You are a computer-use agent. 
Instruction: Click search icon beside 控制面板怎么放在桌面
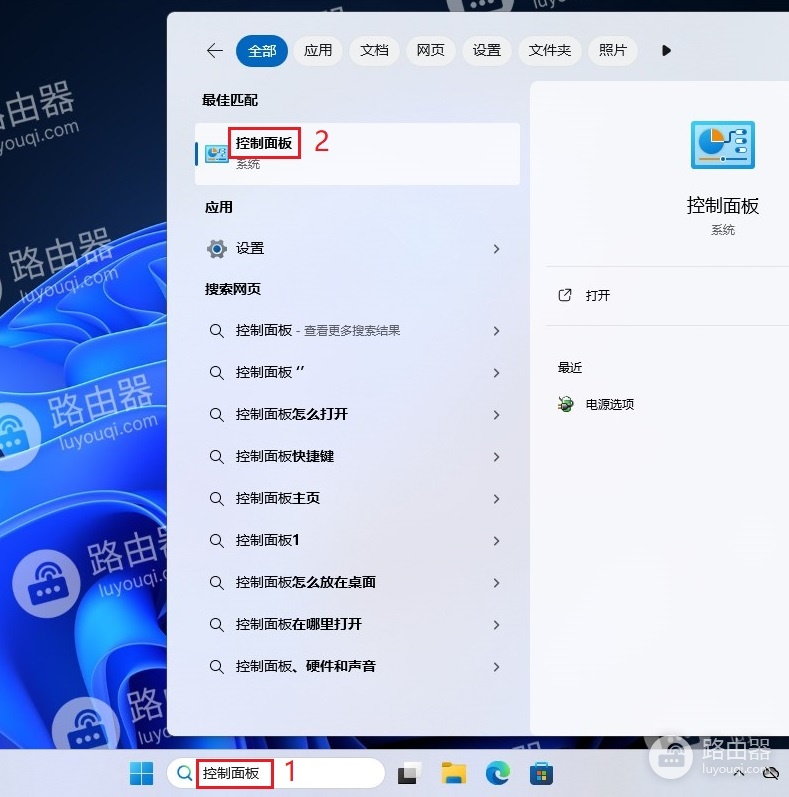click(217, 583)
